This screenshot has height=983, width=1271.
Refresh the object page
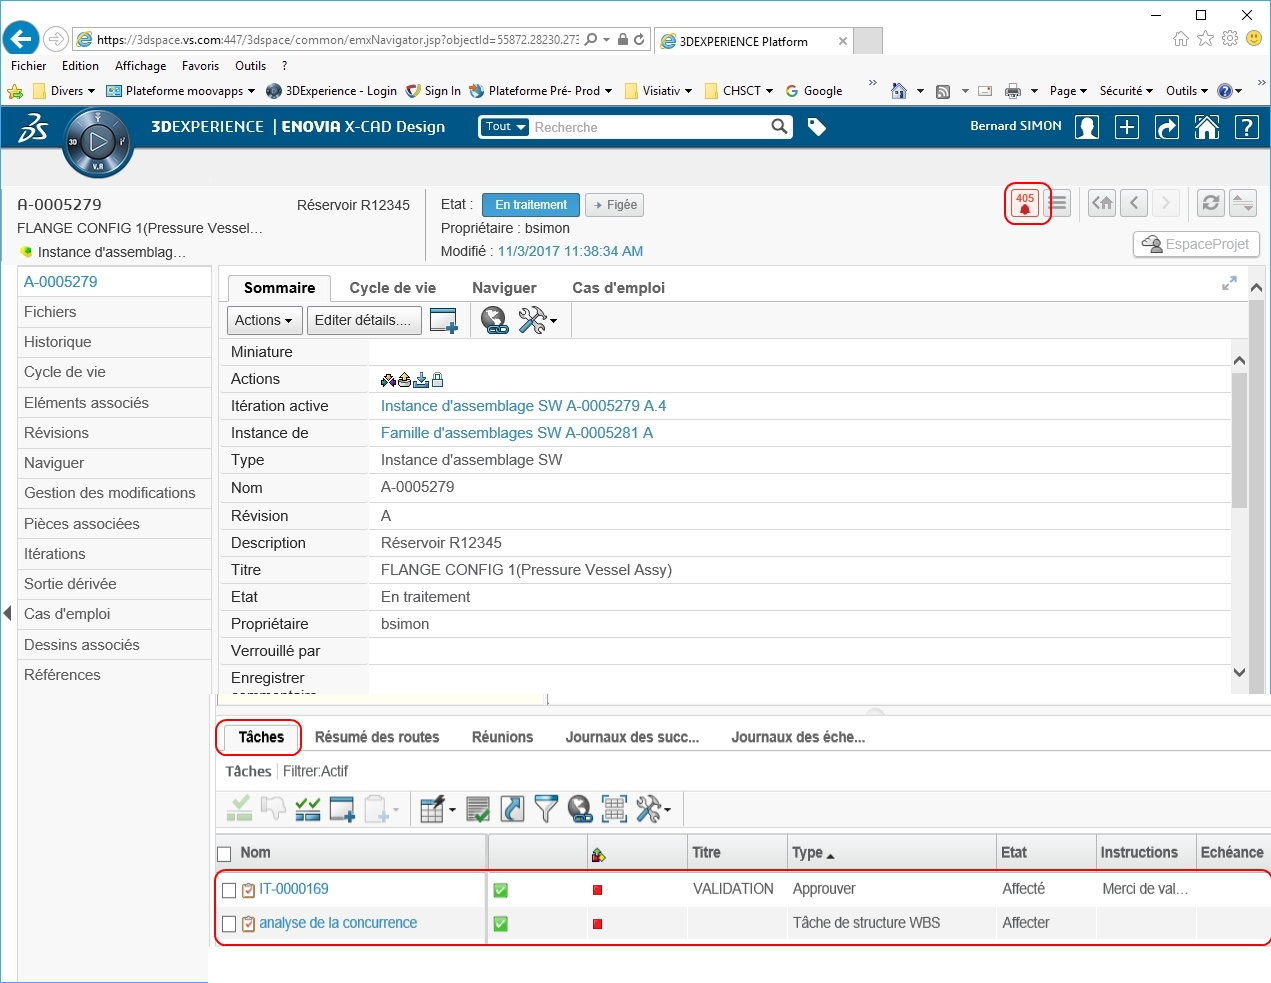click(x=1211, y=203)
